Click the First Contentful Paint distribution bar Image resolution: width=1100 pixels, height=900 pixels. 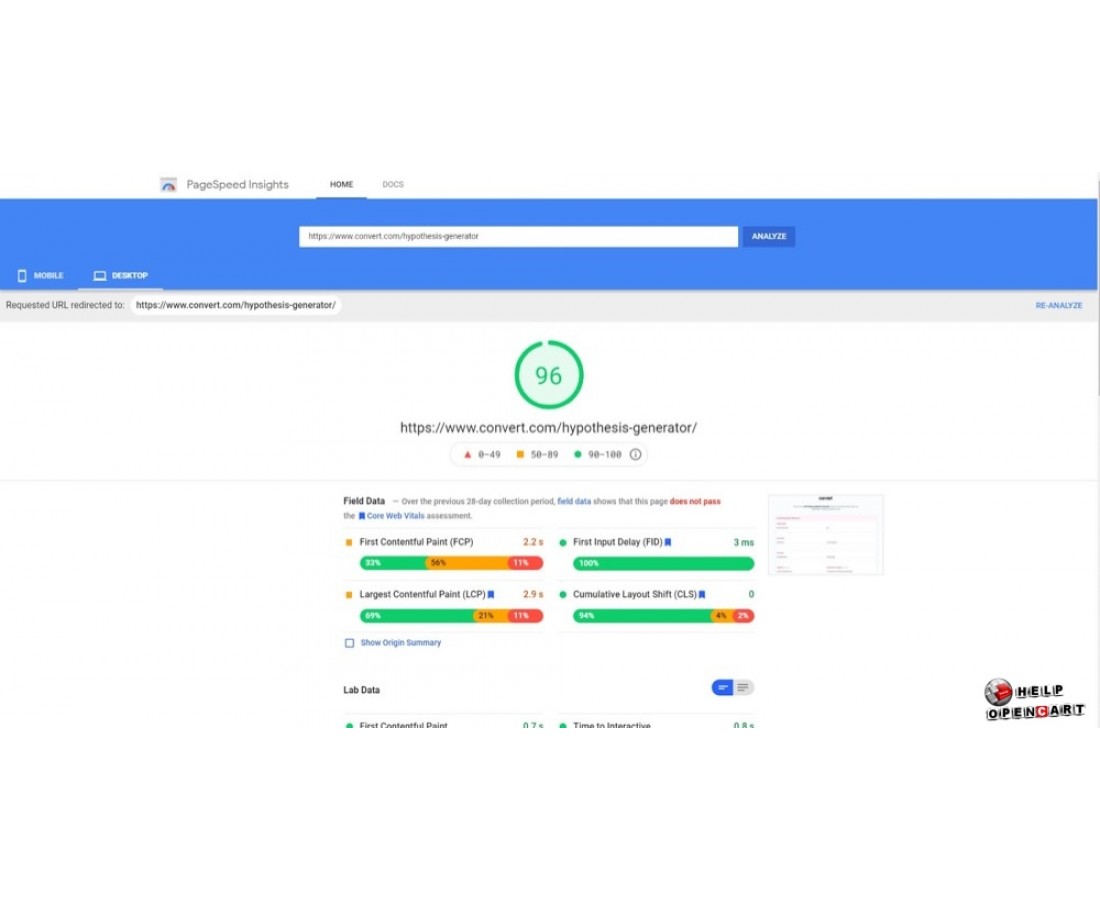[450, 563]
